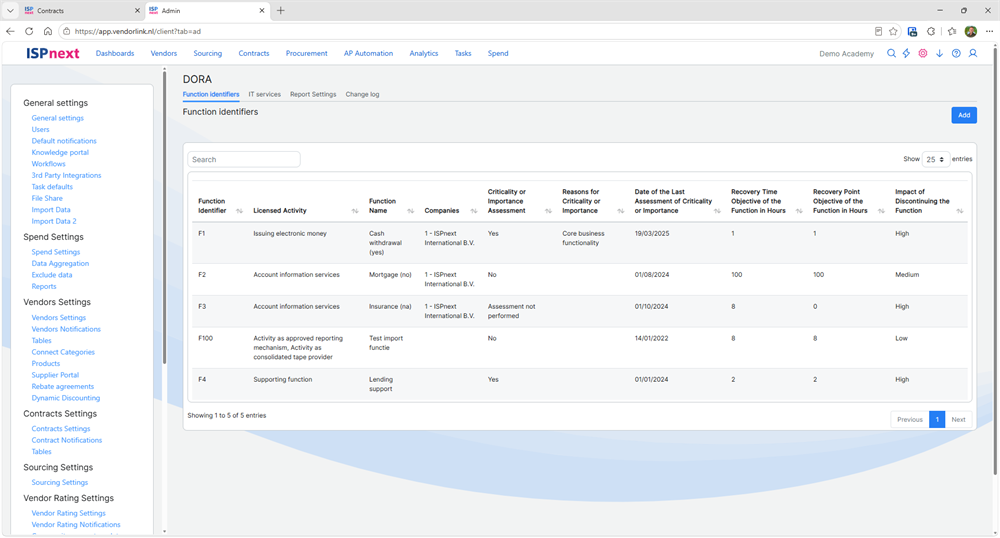Viewport: 1000px width, 538px height.
Task: Click the F100 function identifier cell
Action: click(x=205, y=338)
